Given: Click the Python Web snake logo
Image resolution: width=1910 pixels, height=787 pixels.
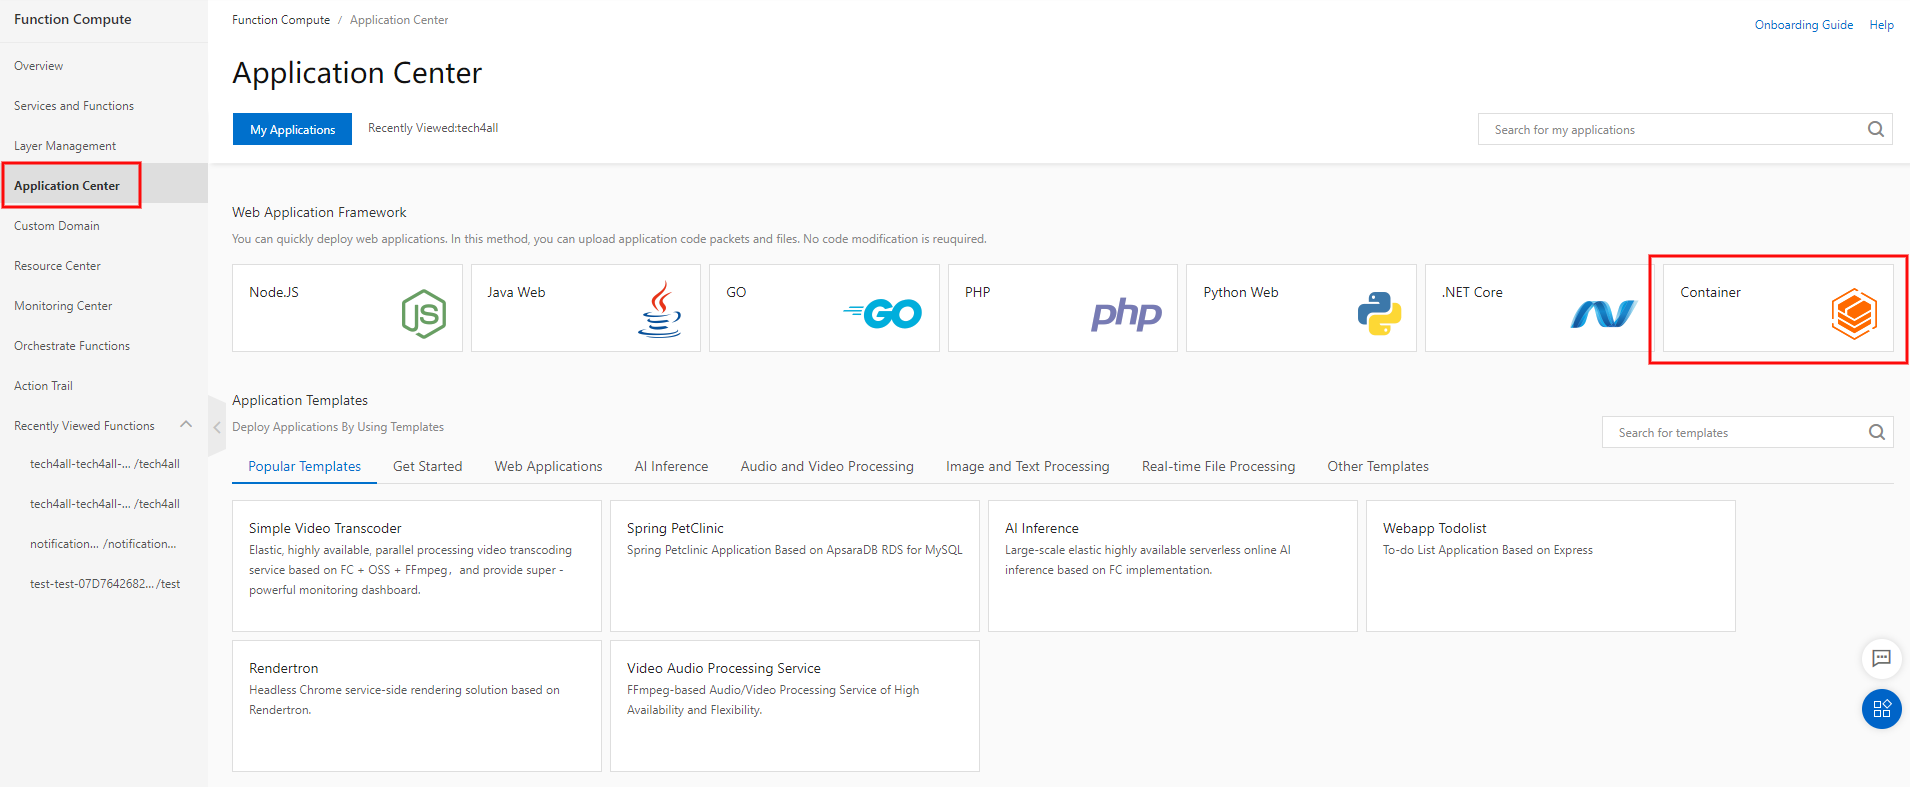Looking at the screenshot, I should pyautogui.click(x=1379, y=313).
